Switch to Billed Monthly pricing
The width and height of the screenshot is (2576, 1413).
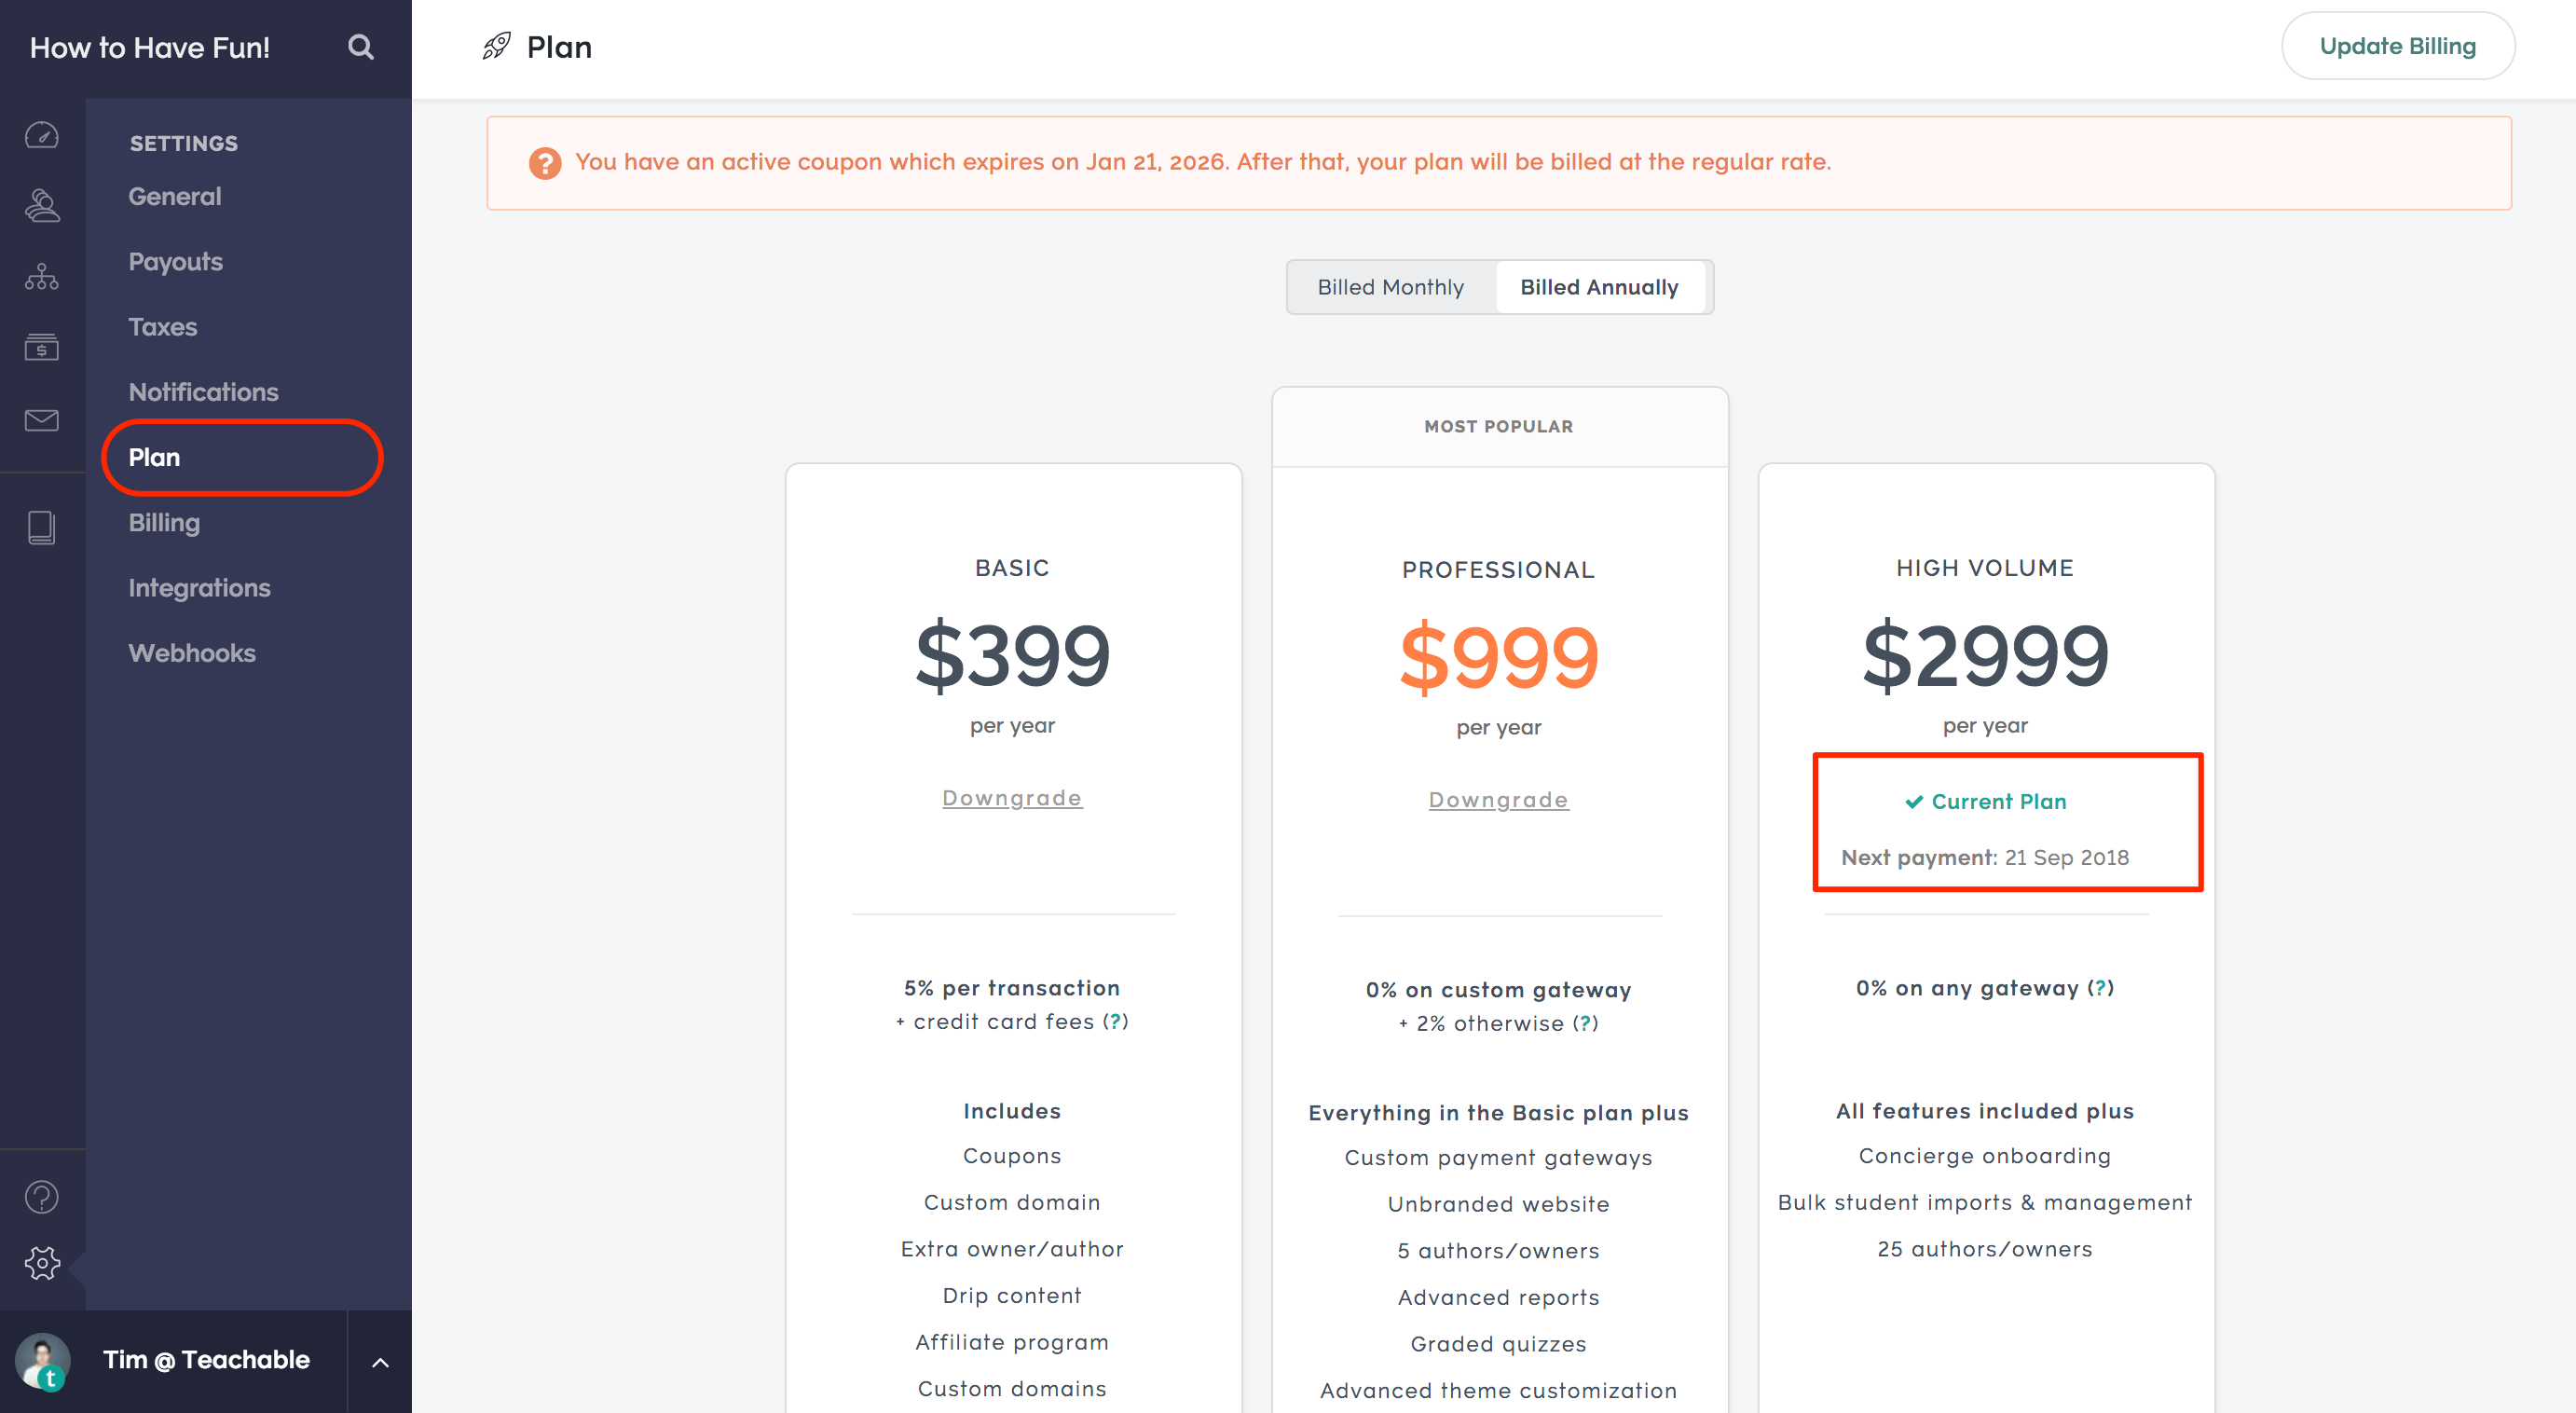click(x=1390, y=288)
